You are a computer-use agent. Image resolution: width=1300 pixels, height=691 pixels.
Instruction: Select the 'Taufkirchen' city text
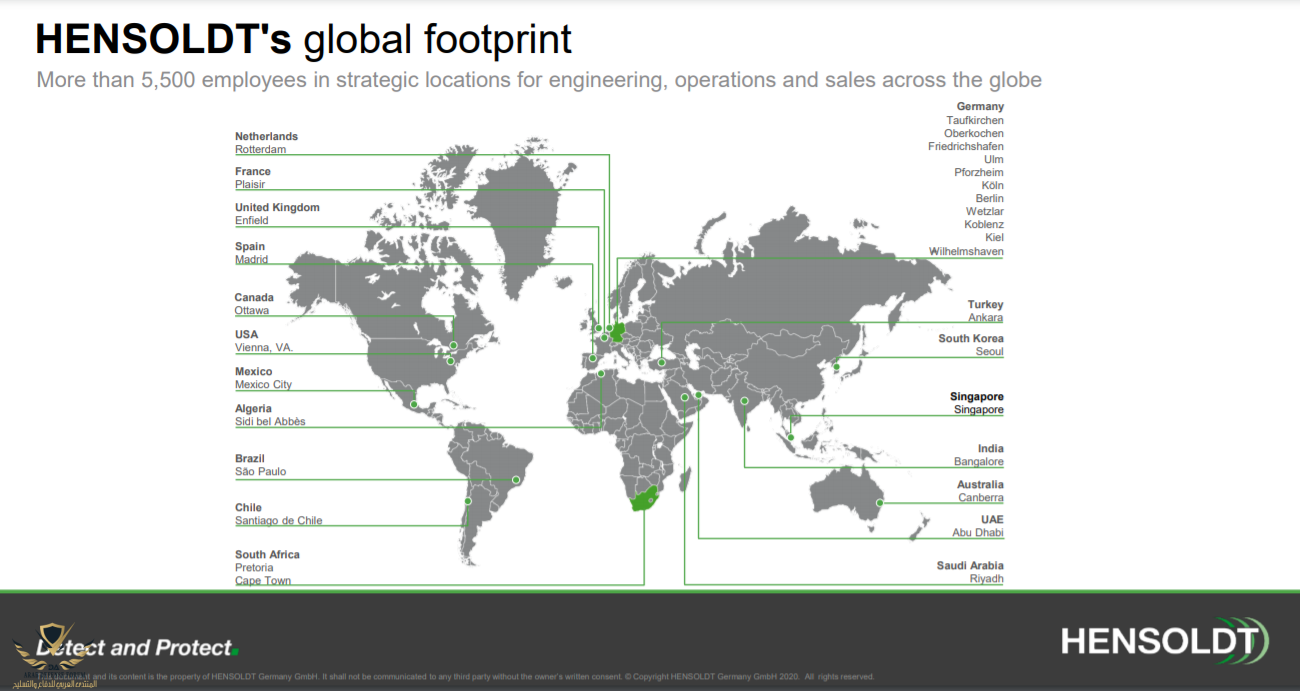975,120
